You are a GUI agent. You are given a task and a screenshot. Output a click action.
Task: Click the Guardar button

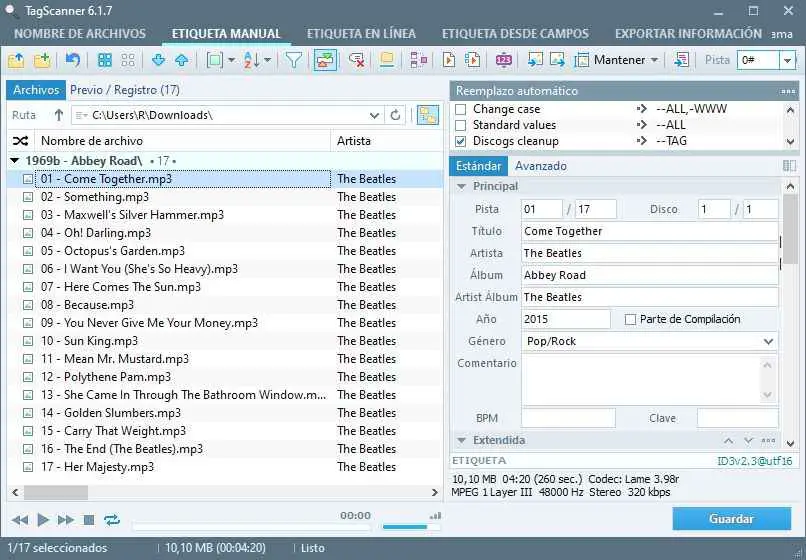click(x=731, y=519)
